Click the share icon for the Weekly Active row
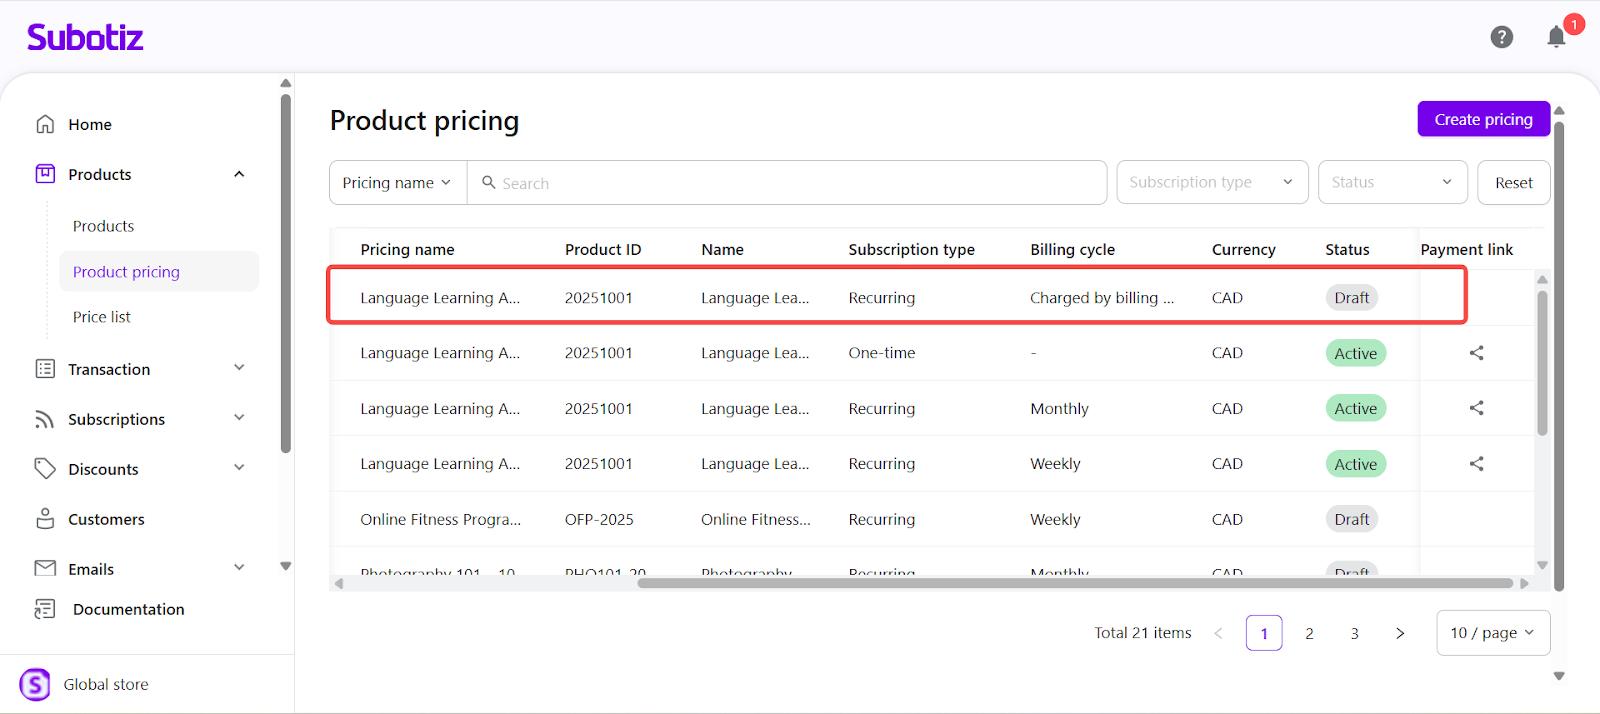 (1476, 464)
